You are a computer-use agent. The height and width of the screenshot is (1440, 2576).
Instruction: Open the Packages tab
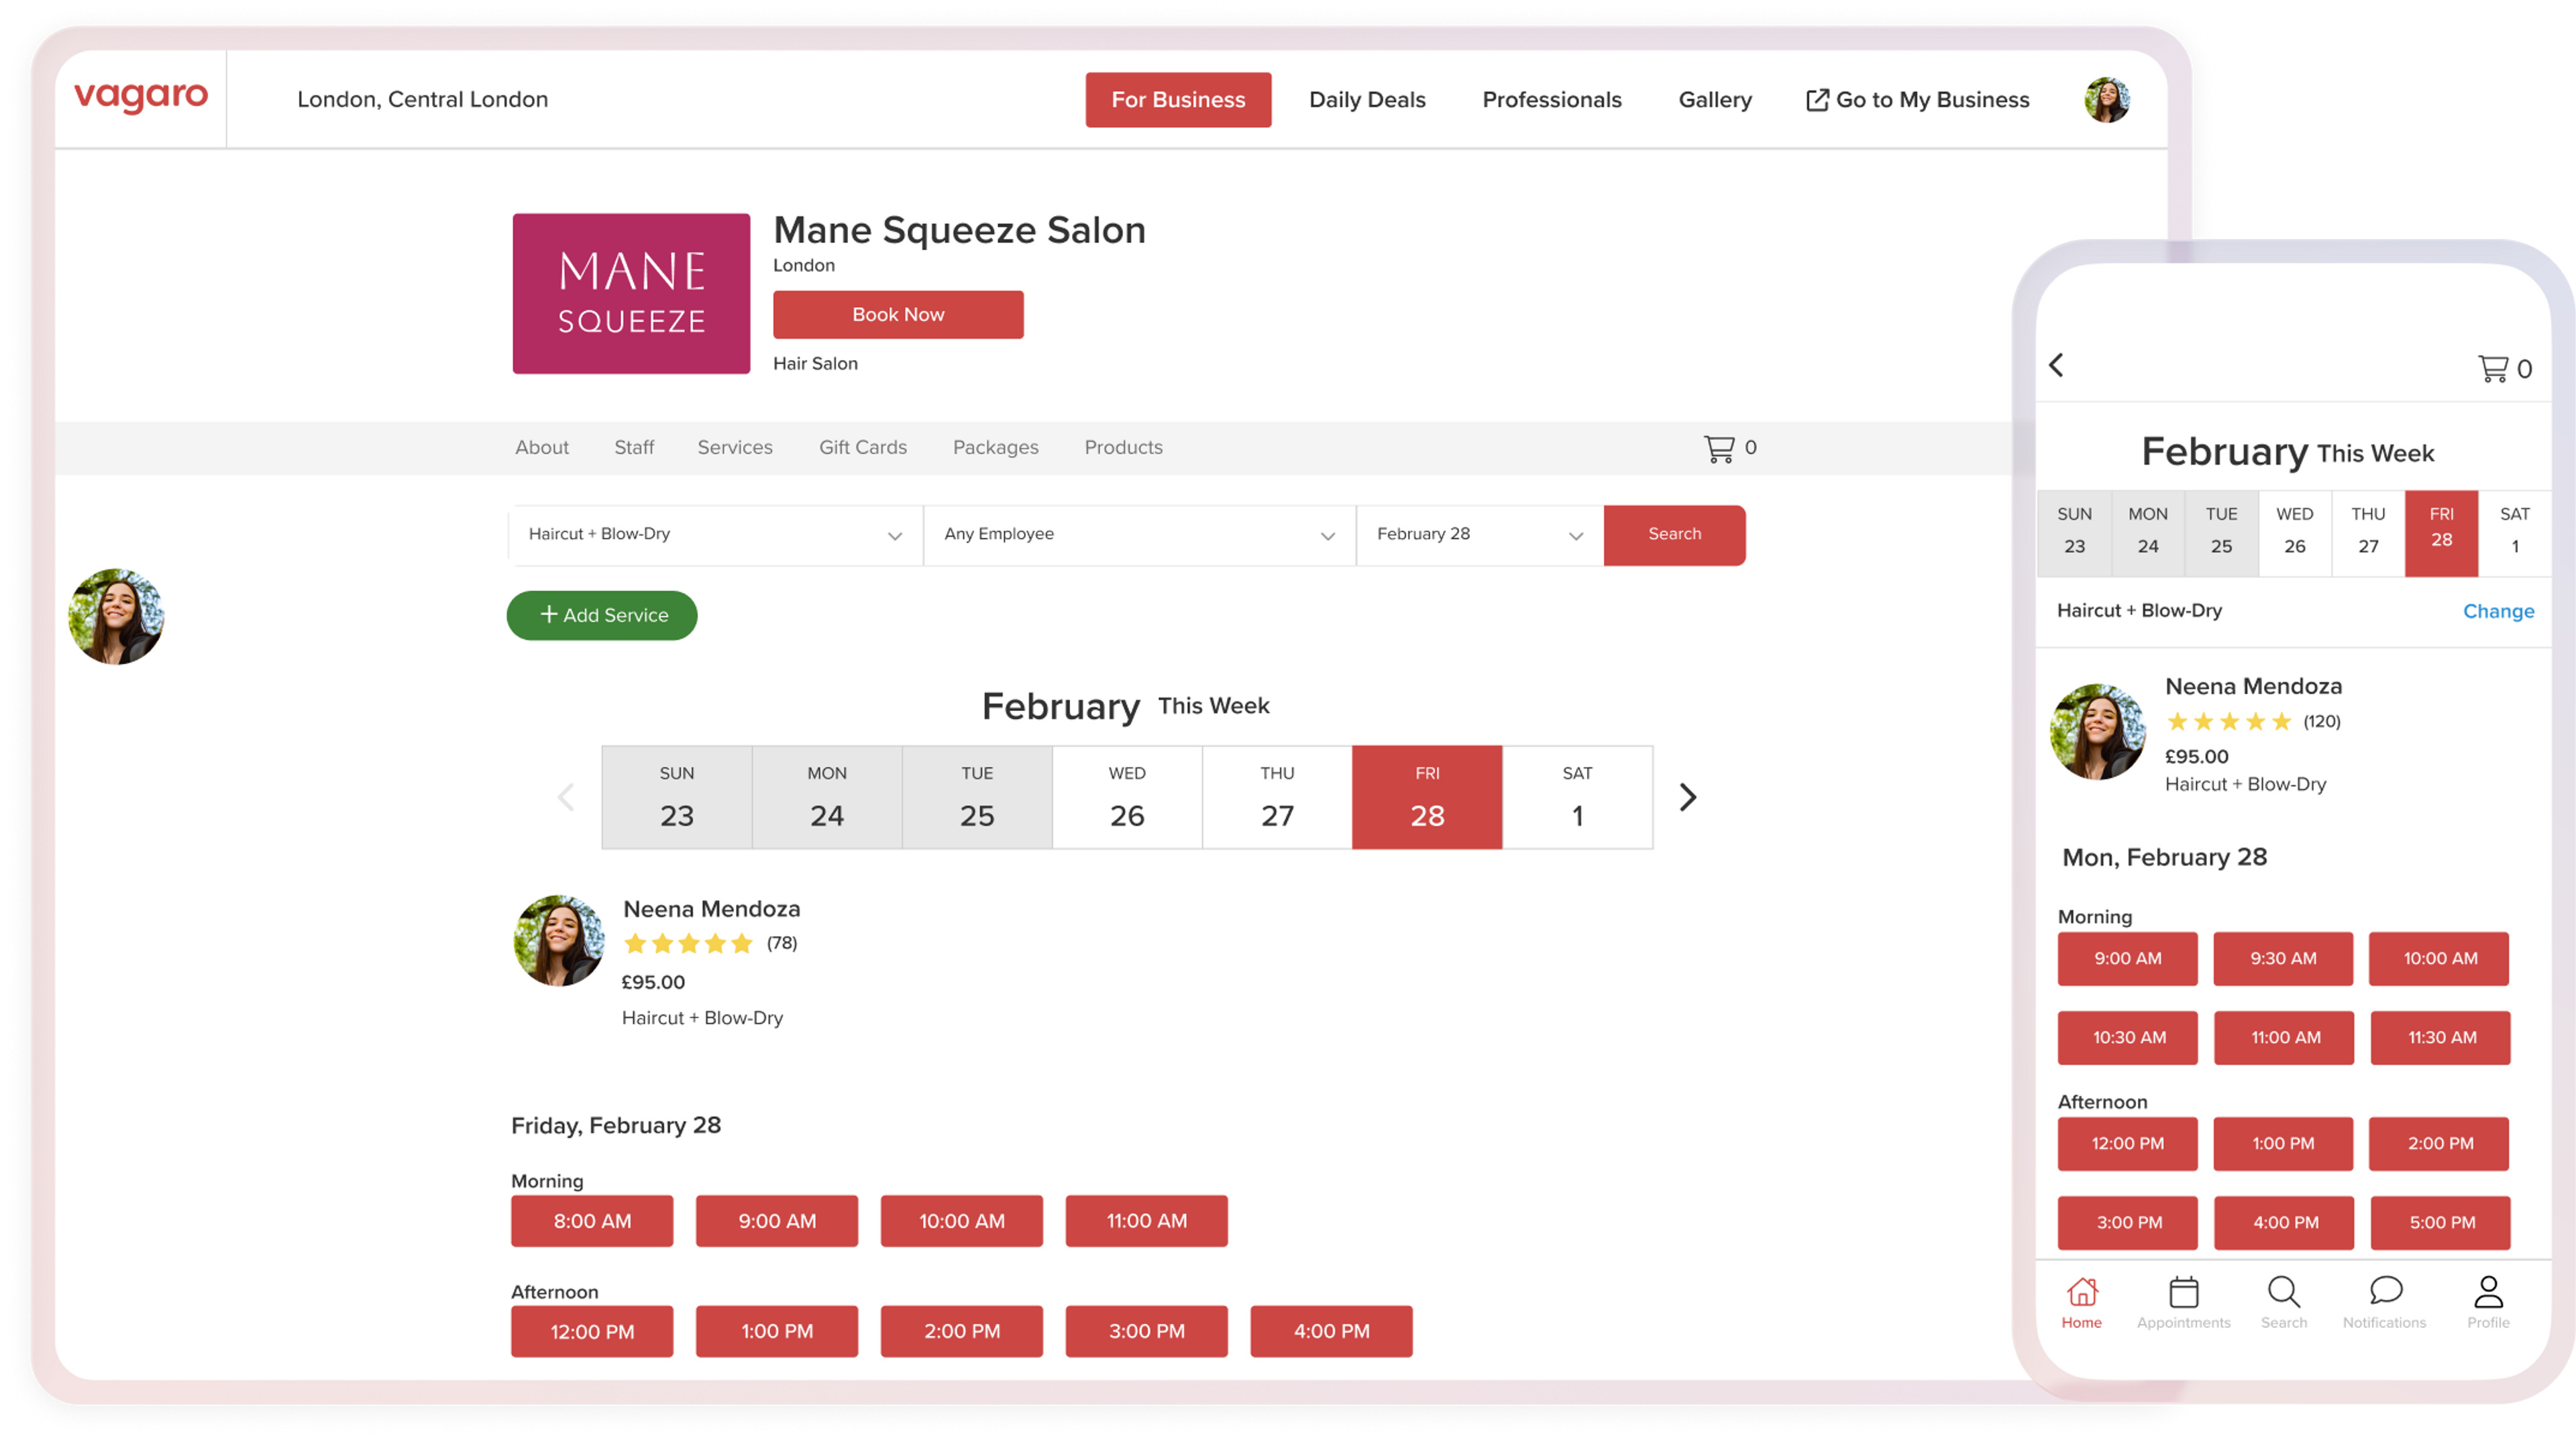(996, 448)
